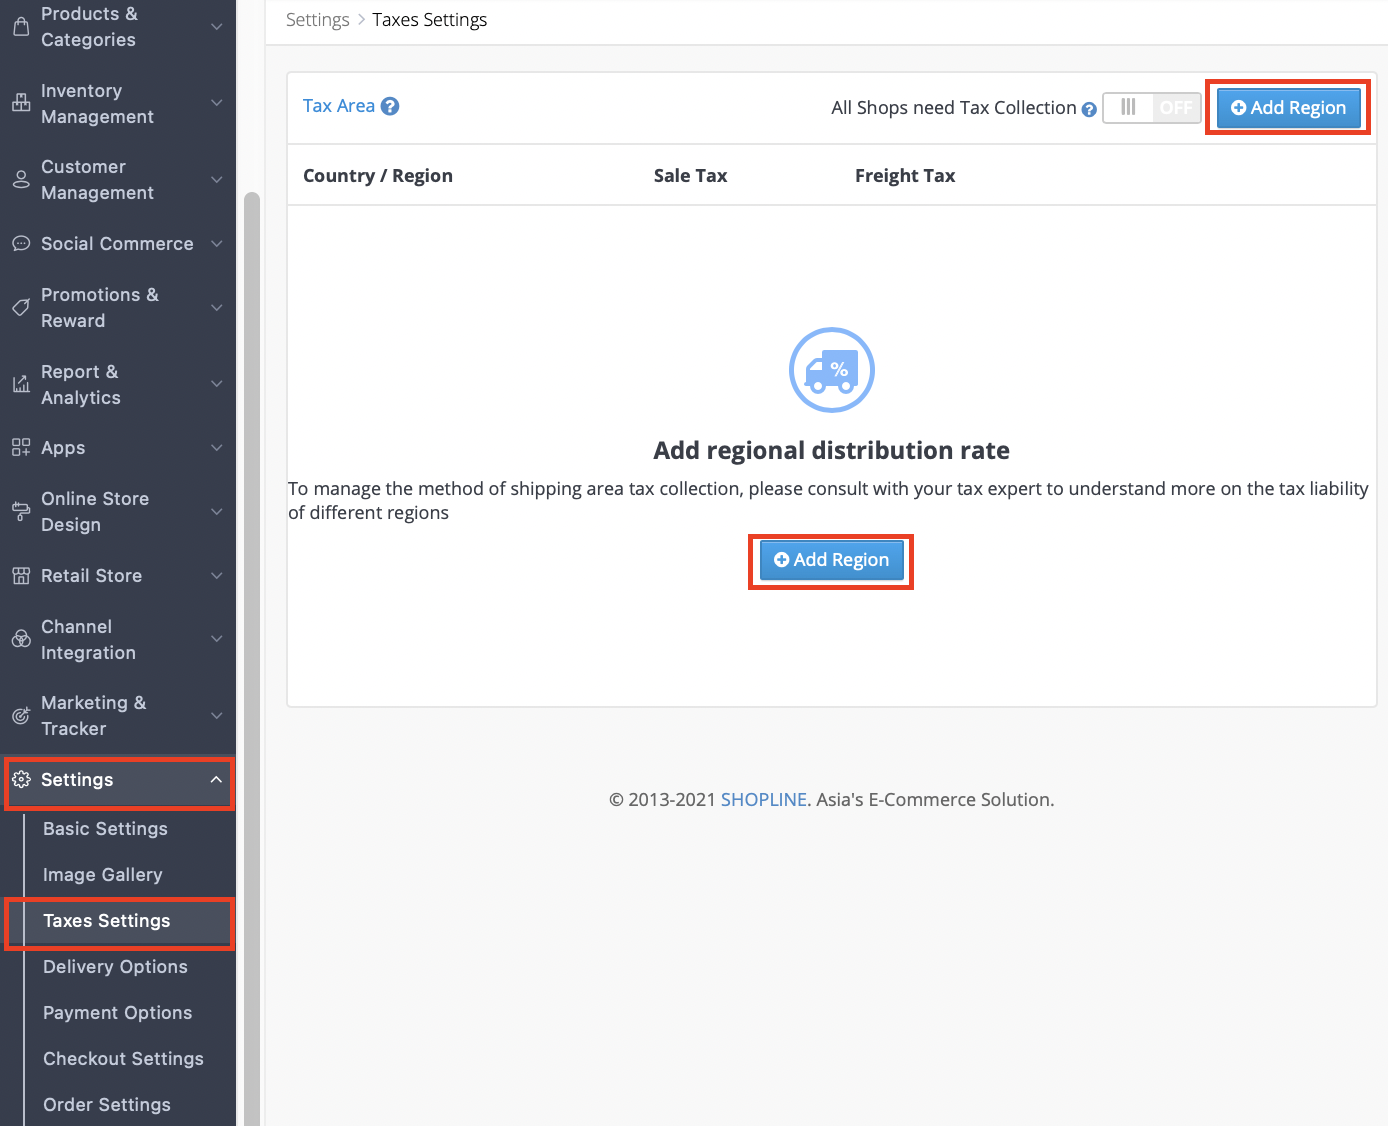Expand Inventory Management chevron
Image resolution: width=1388 pixels, height=1126 pixels.
[x=216, y=103]
